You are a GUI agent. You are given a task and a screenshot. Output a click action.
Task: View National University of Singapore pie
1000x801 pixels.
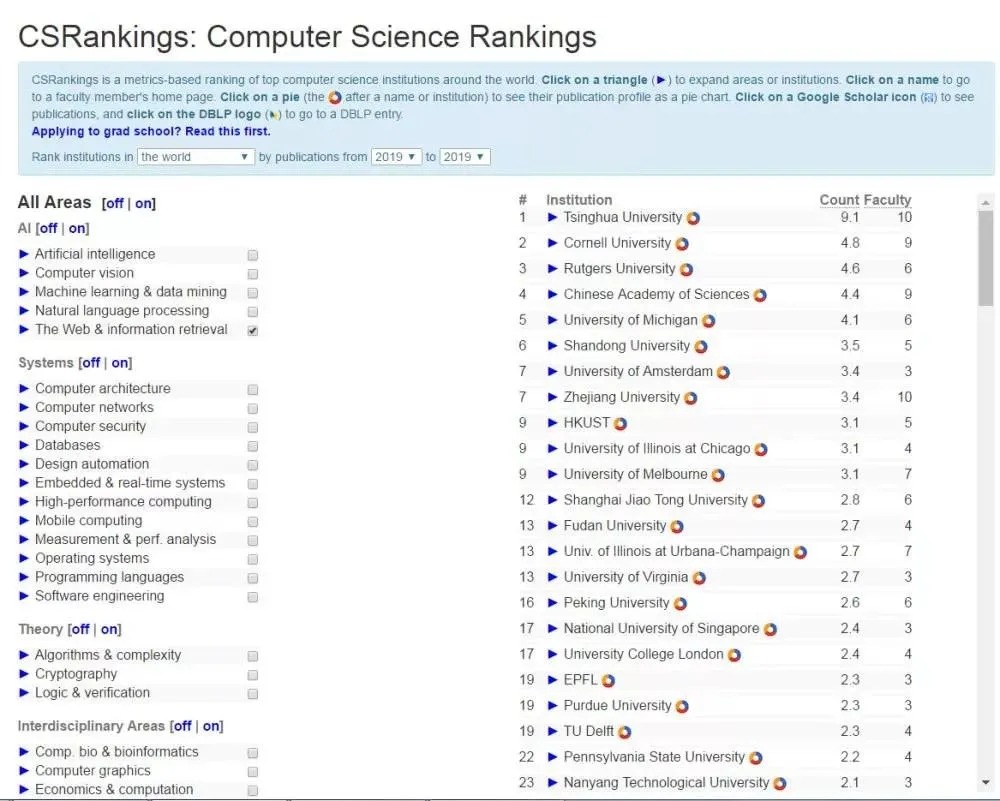coord(770,629)
